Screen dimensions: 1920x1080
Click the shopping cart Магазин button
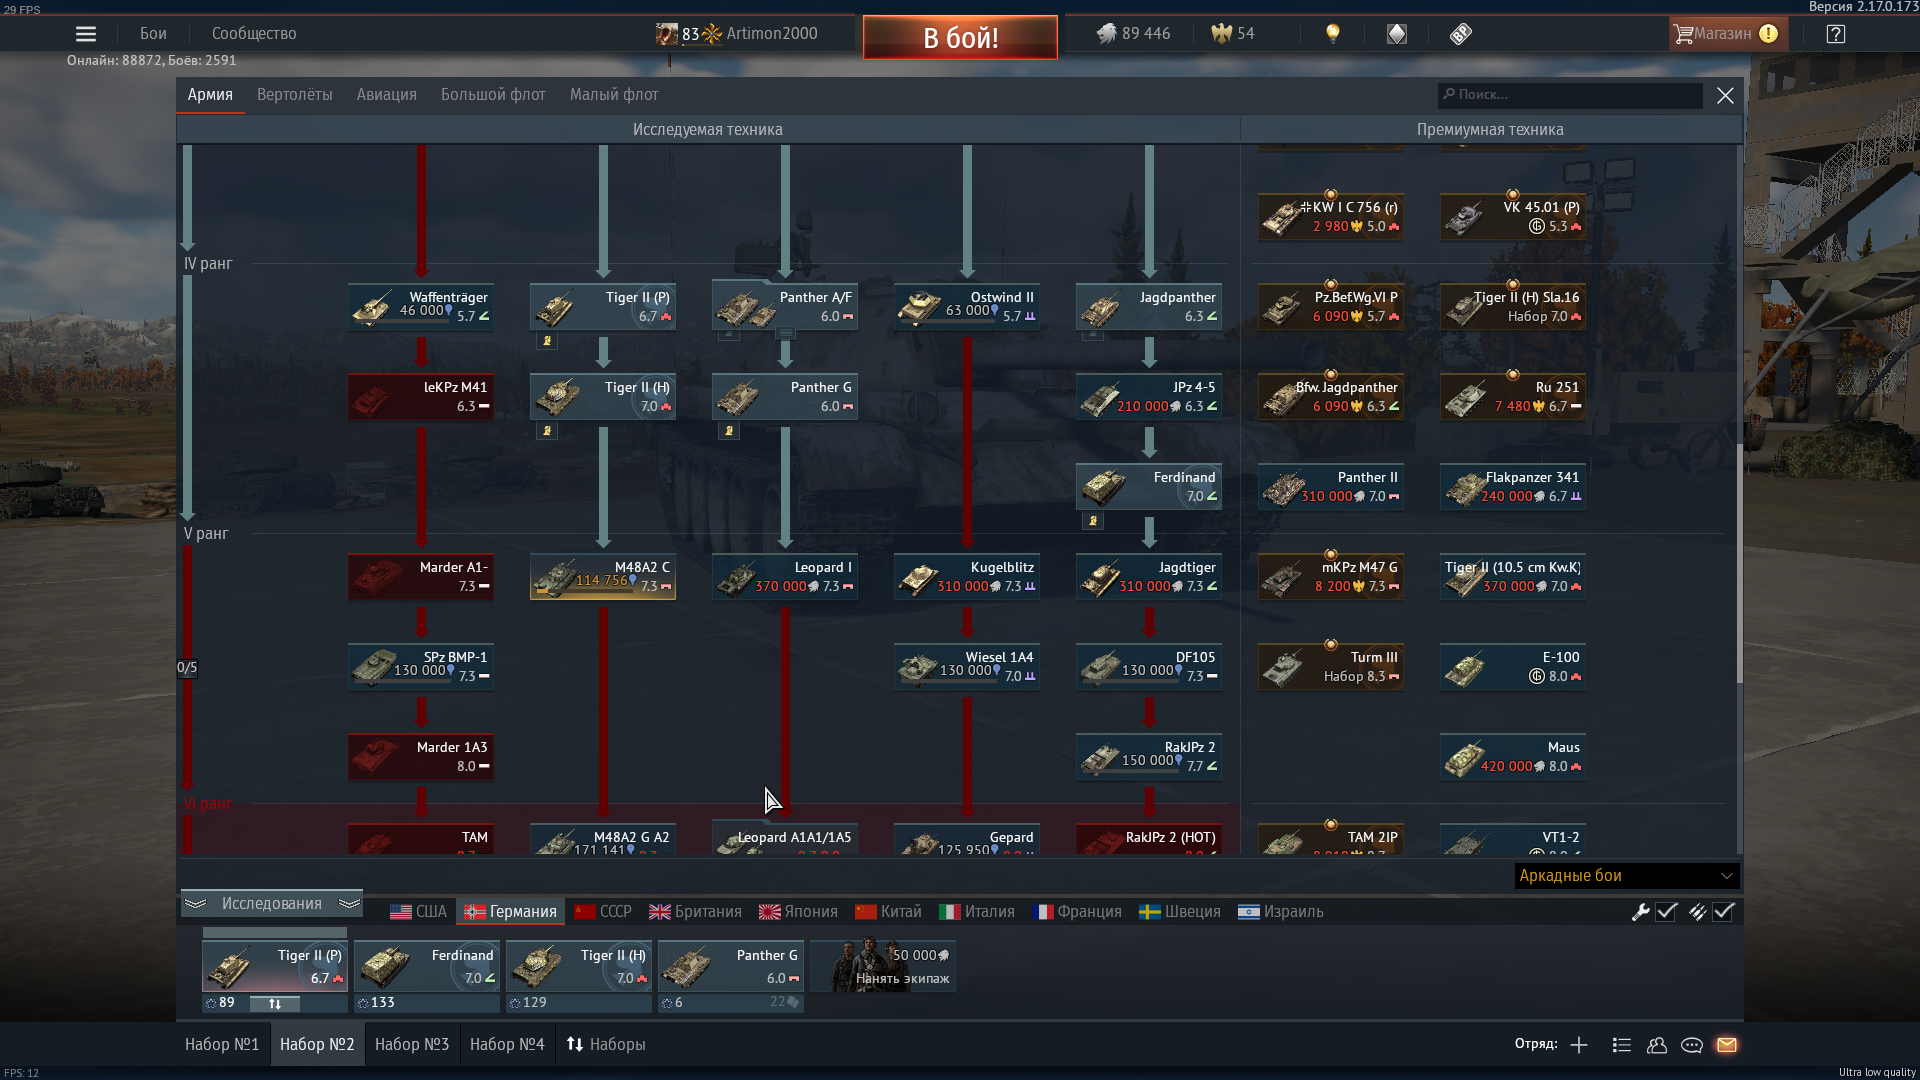1726,34
